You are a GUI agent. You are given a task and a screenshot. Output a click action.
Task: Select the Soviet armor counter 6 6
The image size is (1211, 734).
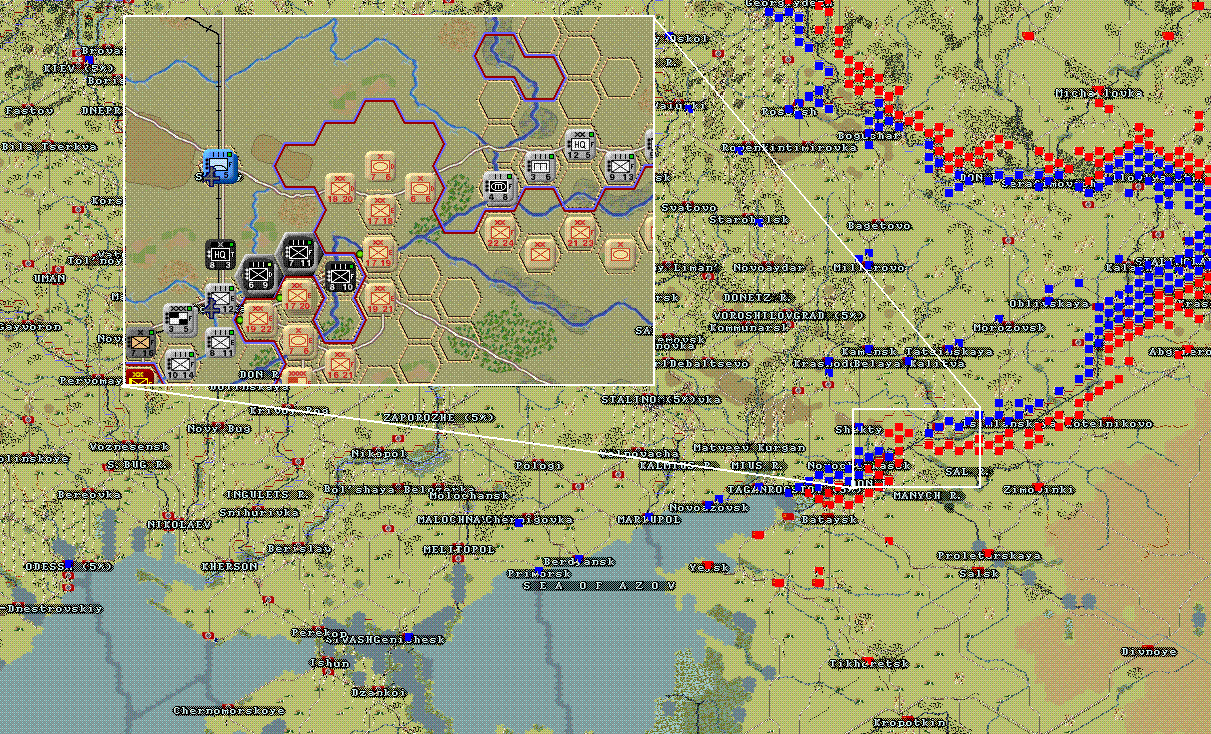pyautogui.click(x=419, y=188)
